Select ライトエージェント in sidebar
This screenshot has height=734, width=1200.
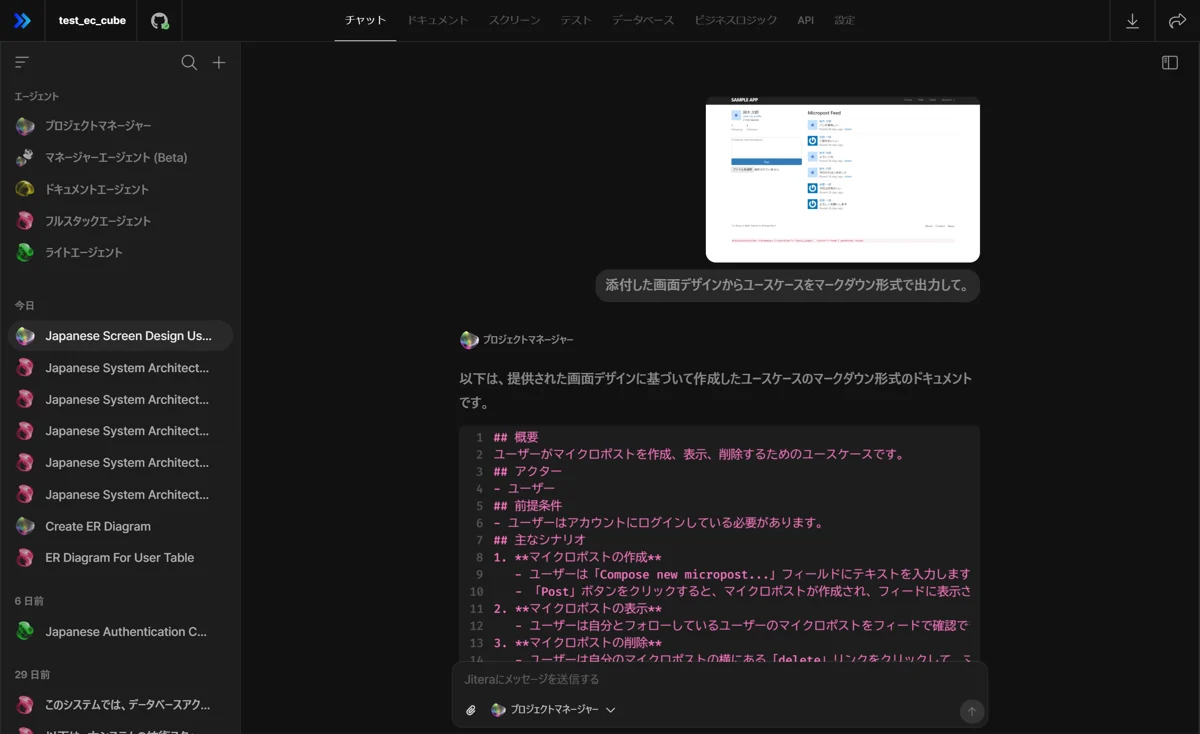coord(120,253)
